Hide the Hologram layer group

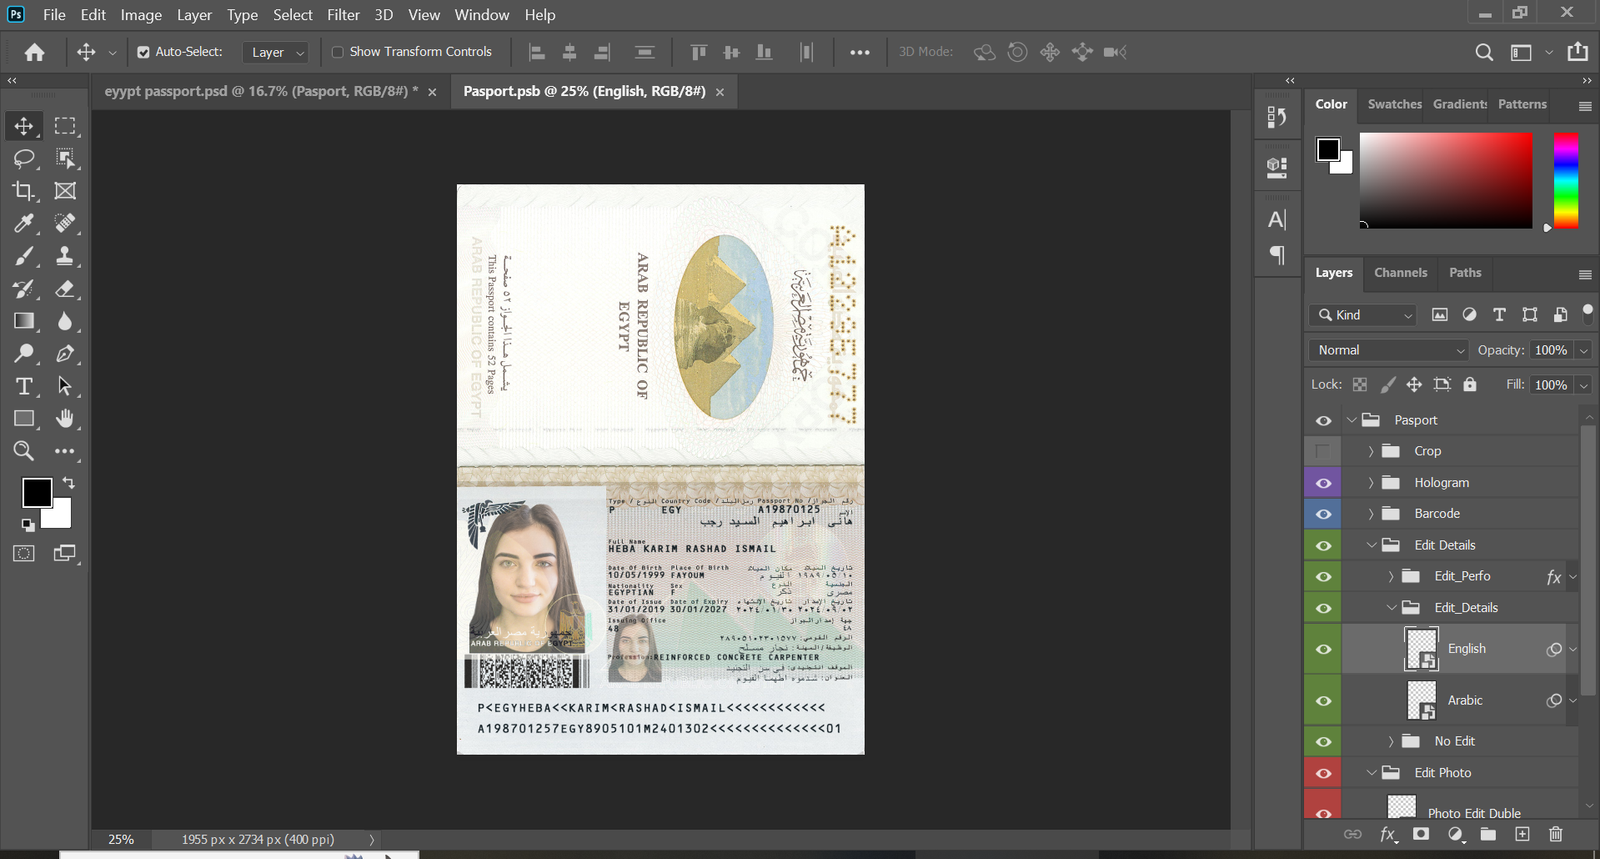[x=1323, y=483]
